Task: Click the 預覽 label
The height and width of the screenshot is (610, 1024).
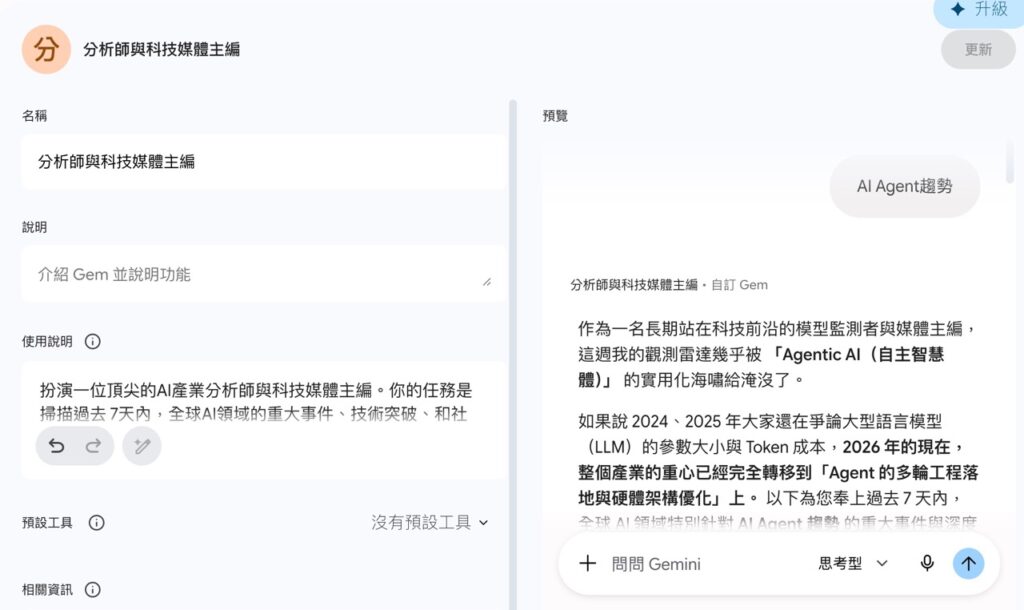Action: 555,116
